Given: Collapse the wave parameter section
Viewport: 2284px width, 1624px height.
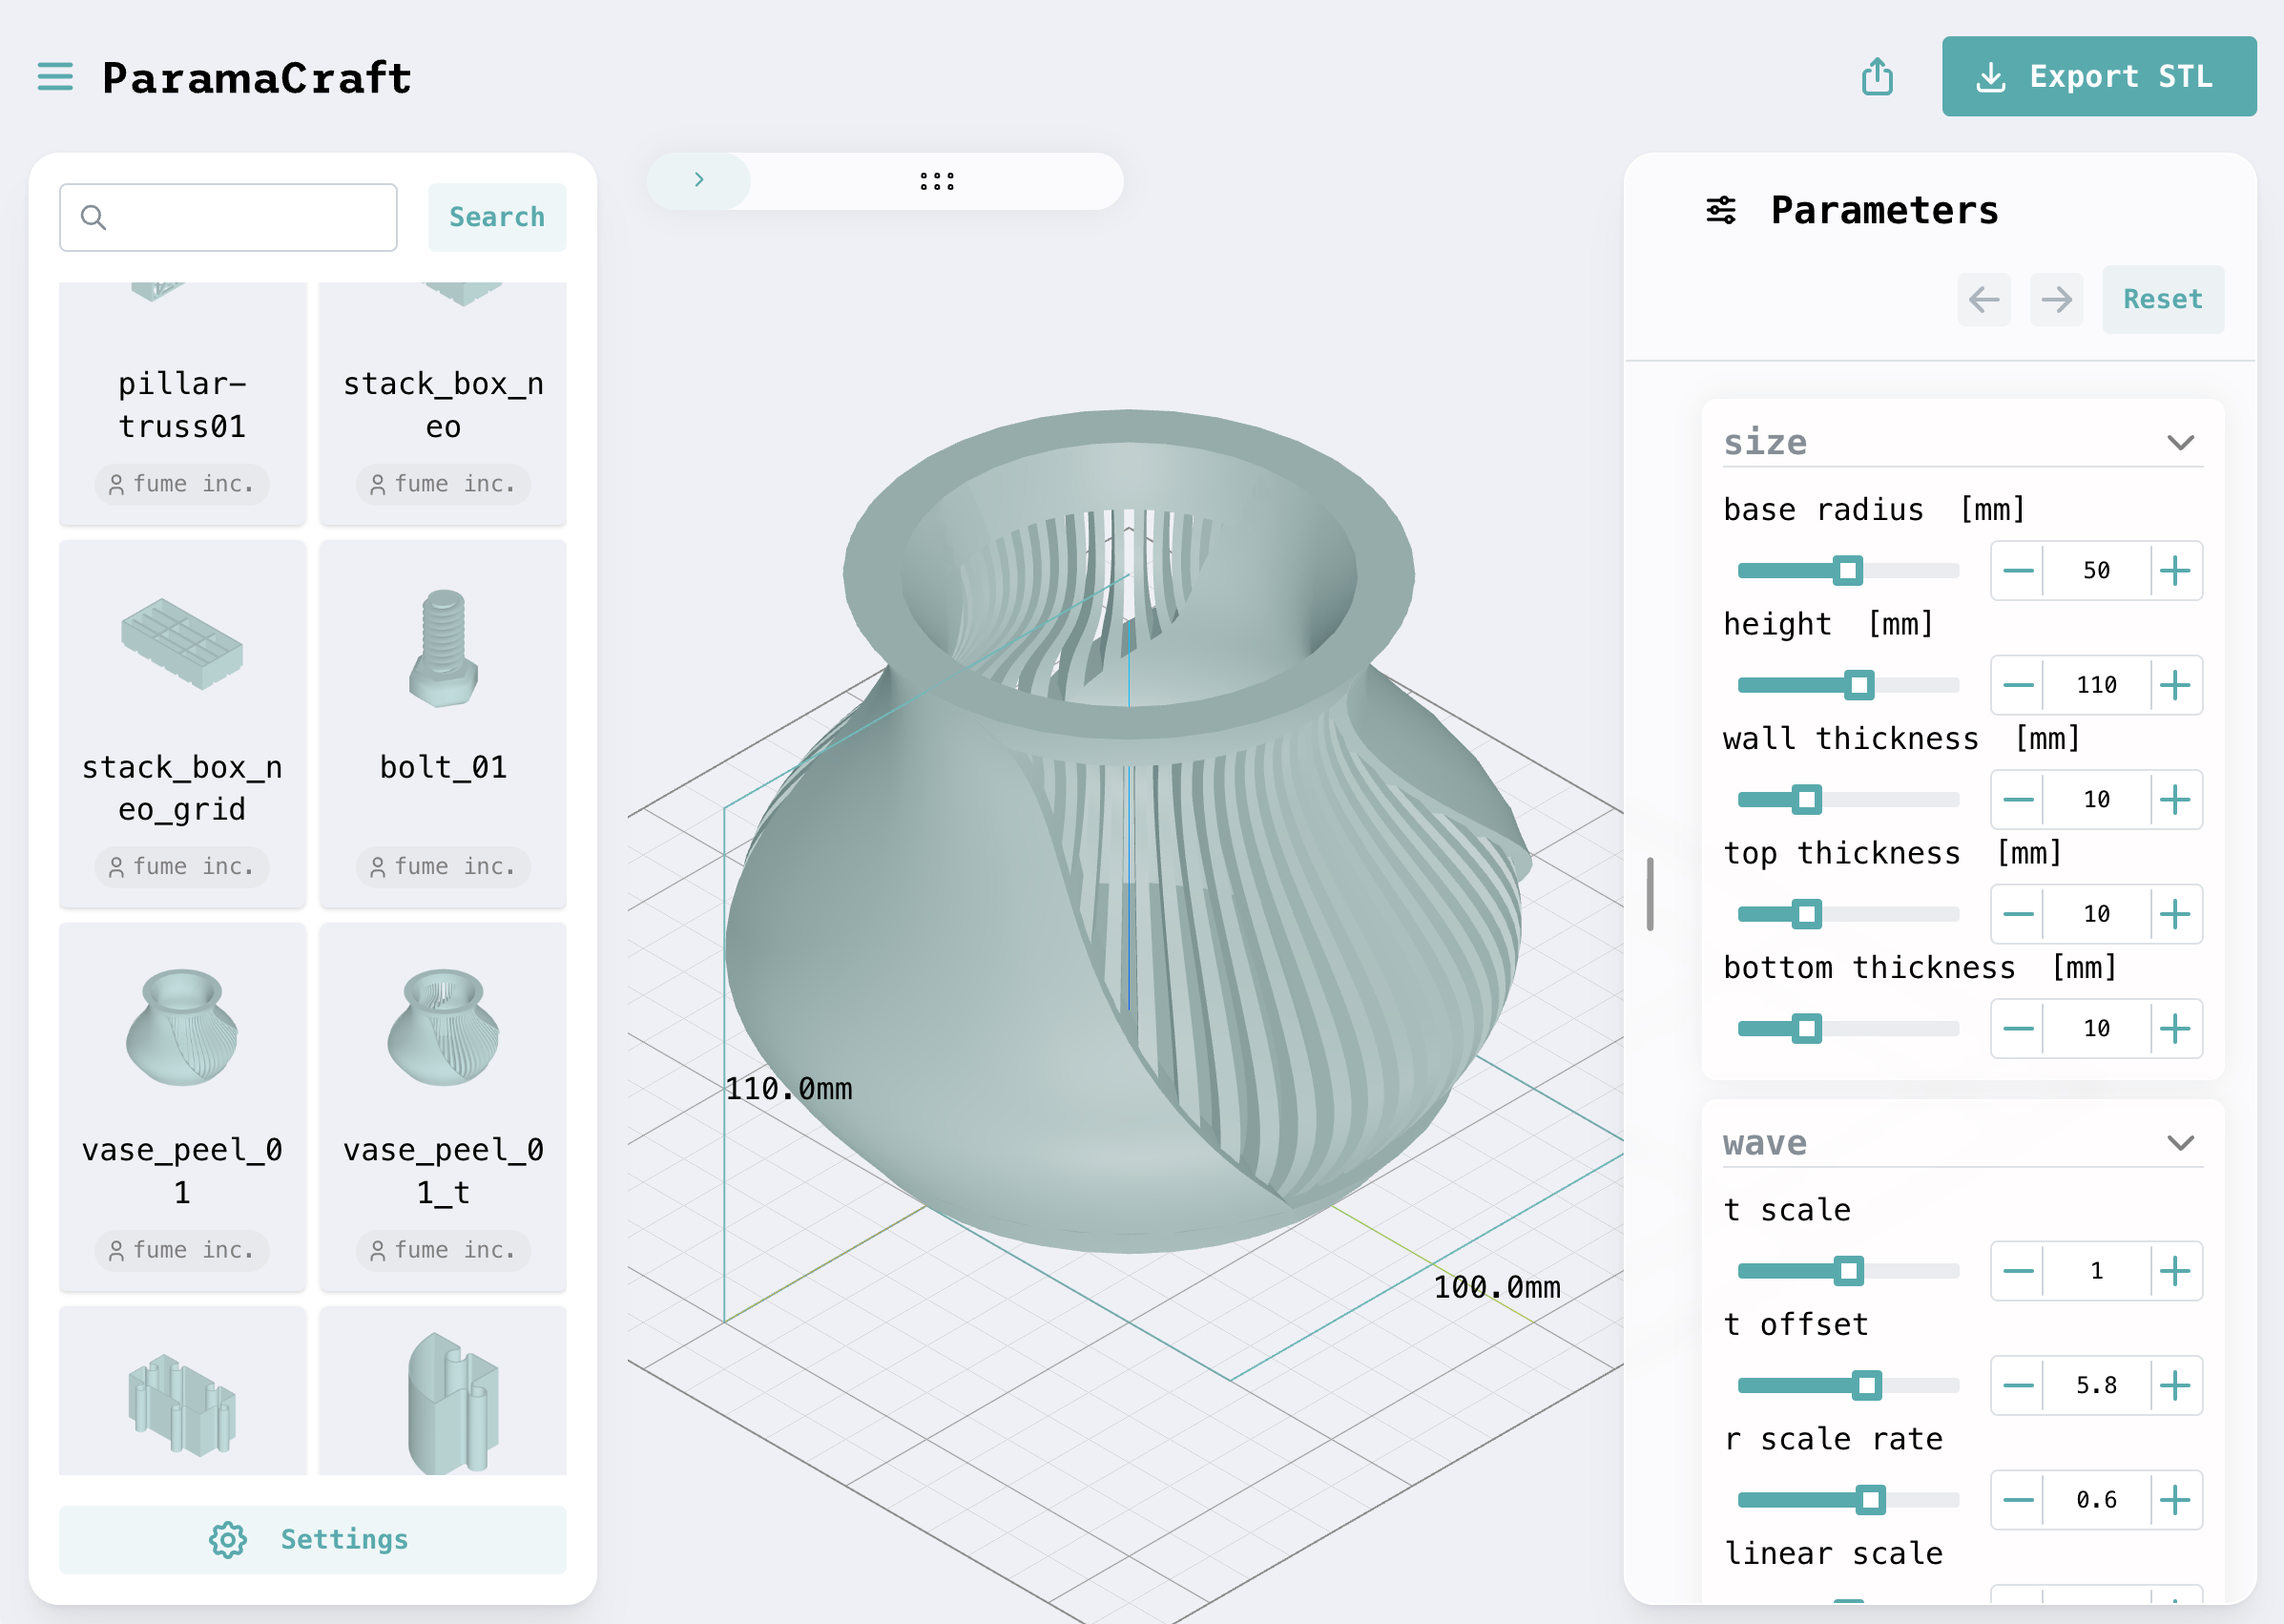Looking at the screenshot, I should click(2180, 1143).
